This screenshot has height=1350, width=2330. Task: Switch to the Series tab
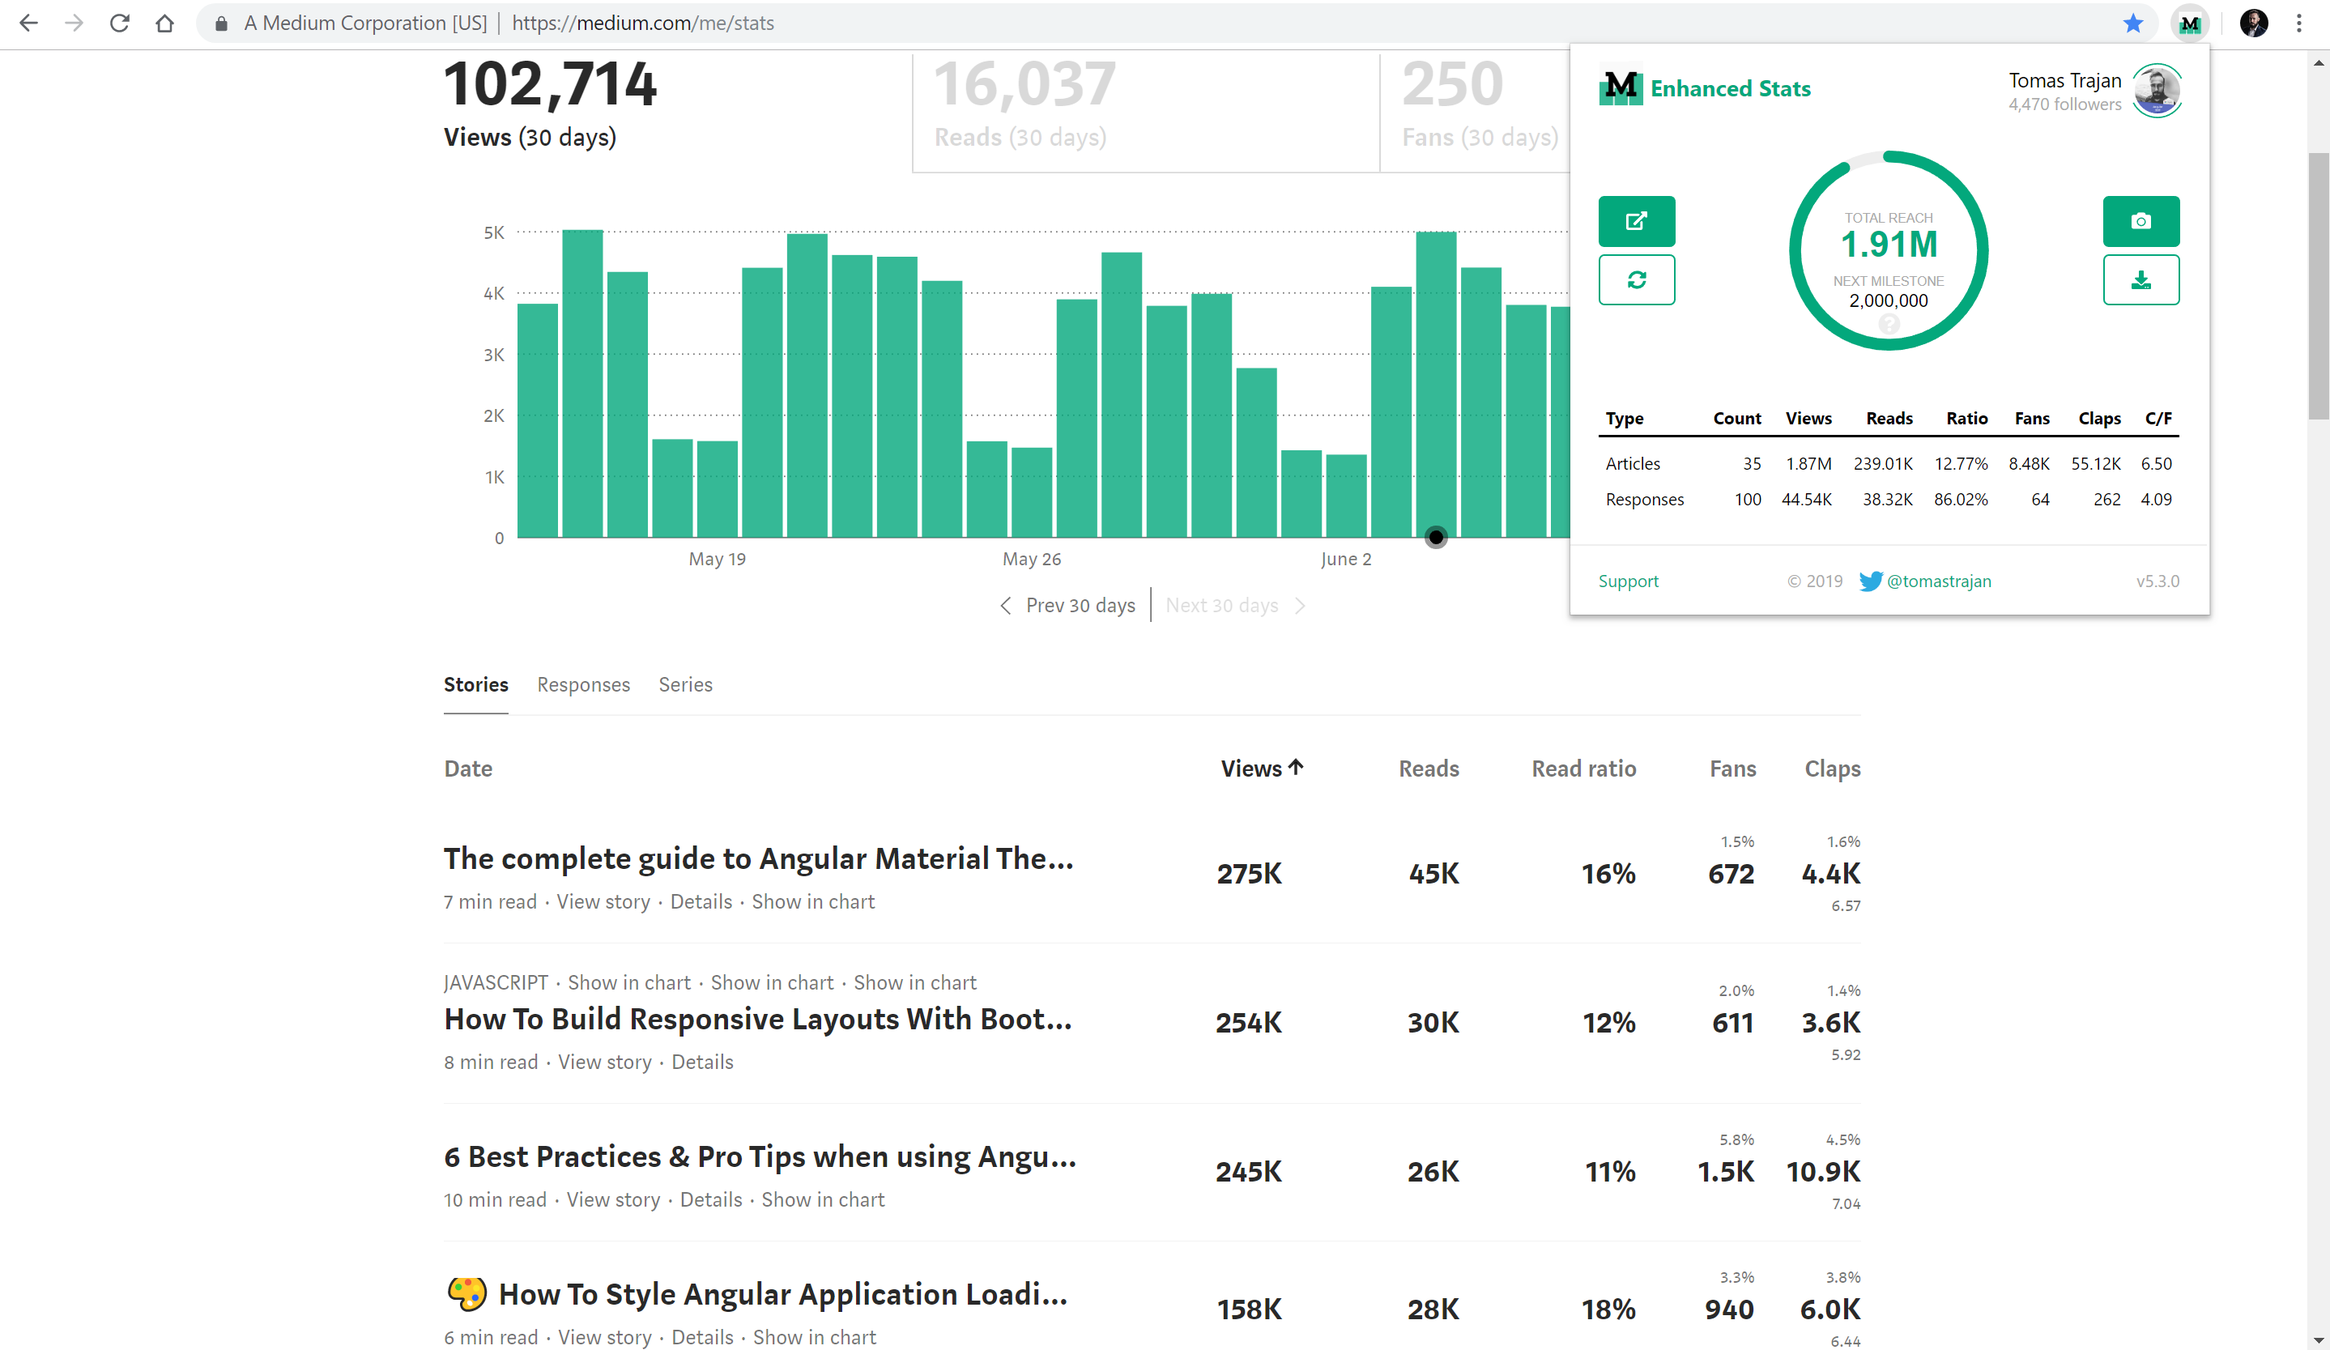(x=685, y=685)
